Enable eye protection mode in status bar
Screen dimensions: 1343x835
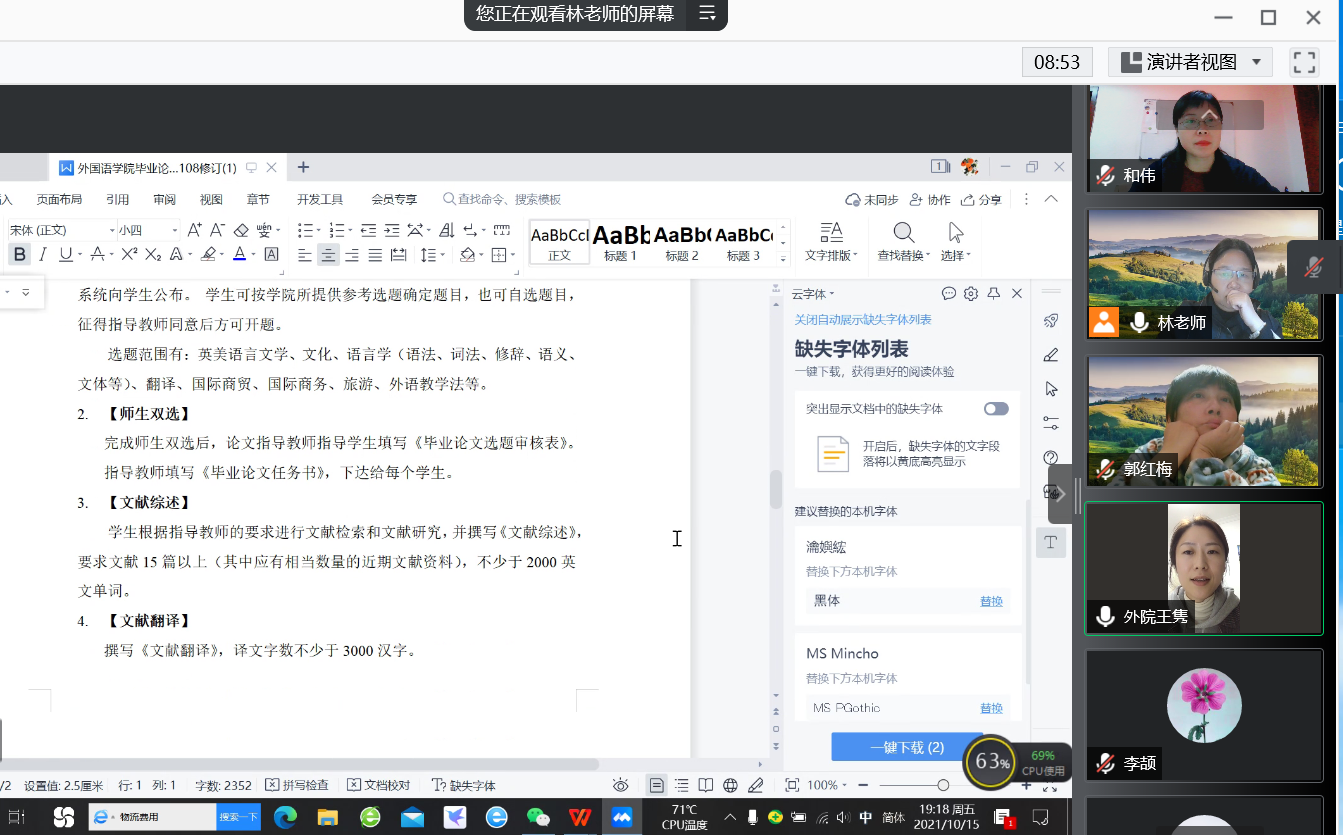621,785
